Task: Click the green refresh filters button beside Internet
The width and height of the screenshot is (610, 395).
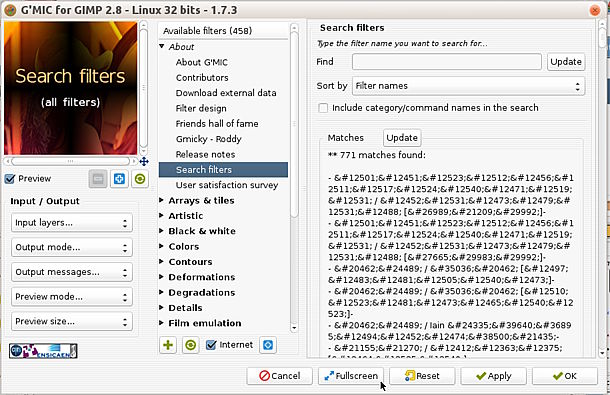Action: click(x=190, y=345)
